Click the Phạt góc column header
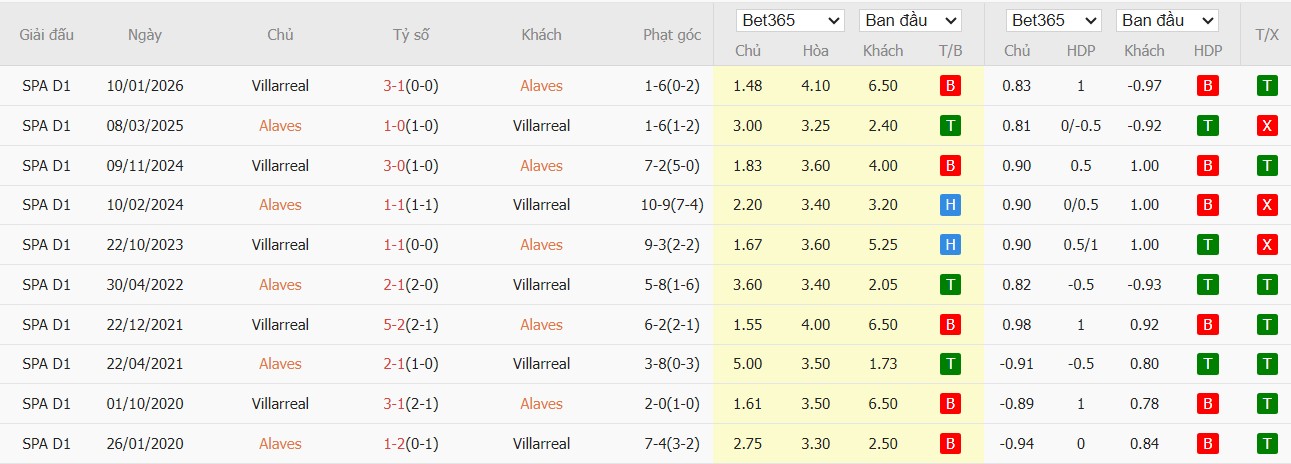The width and height of the screenshot is (1291, 464). tap(672, 35)
